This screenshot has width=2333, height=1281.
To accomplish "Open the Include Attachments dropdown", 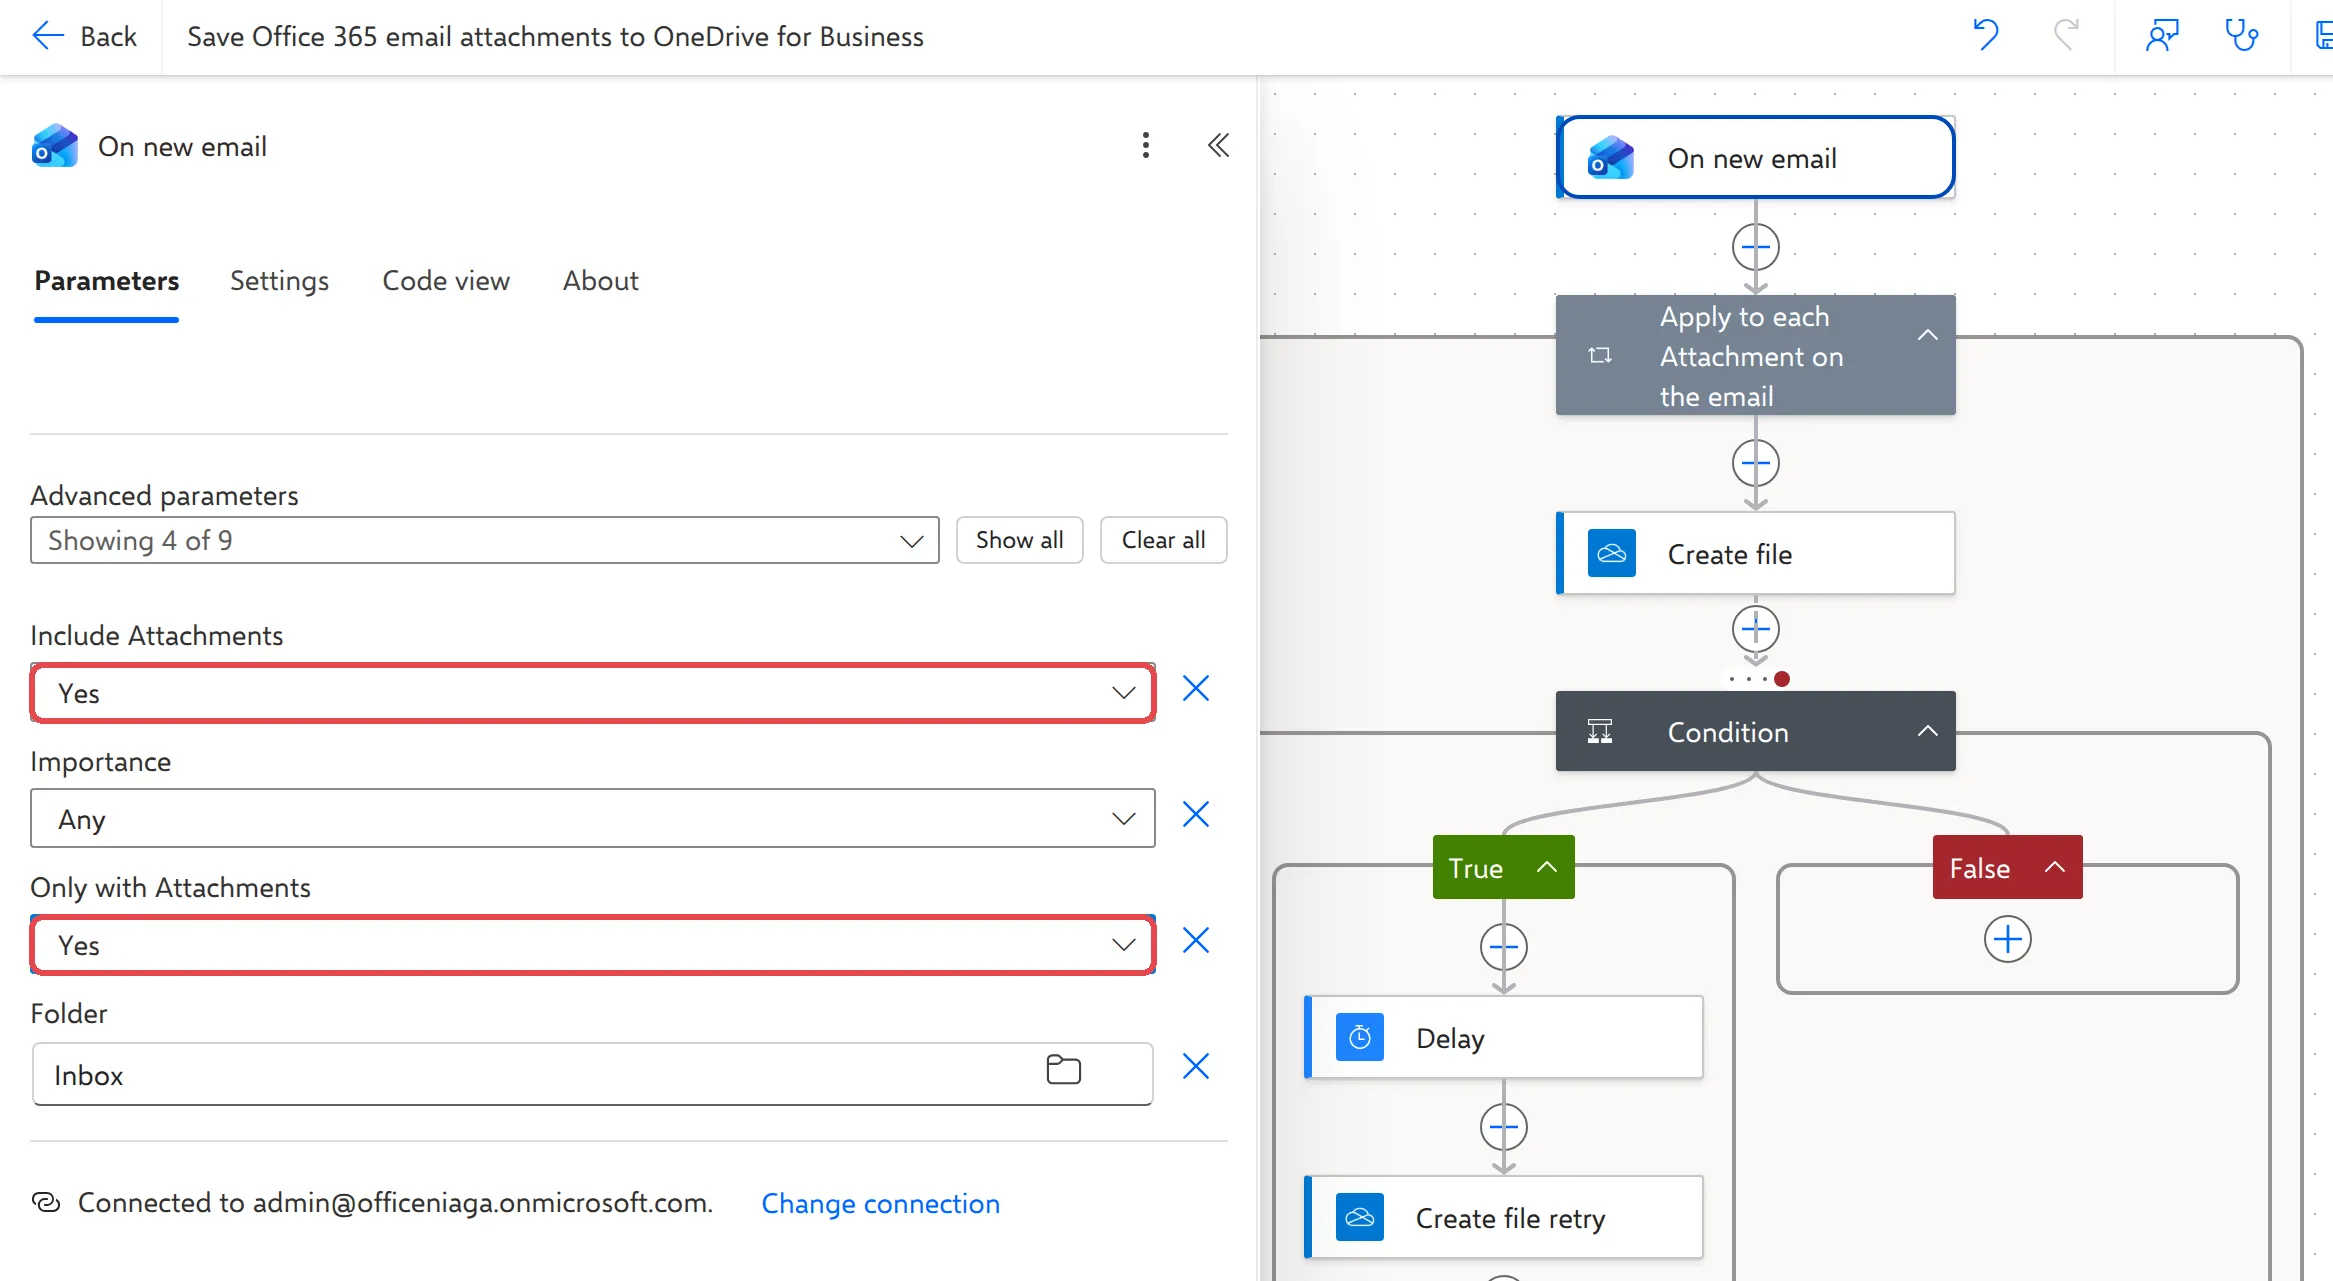I will [x=593, y=692].
